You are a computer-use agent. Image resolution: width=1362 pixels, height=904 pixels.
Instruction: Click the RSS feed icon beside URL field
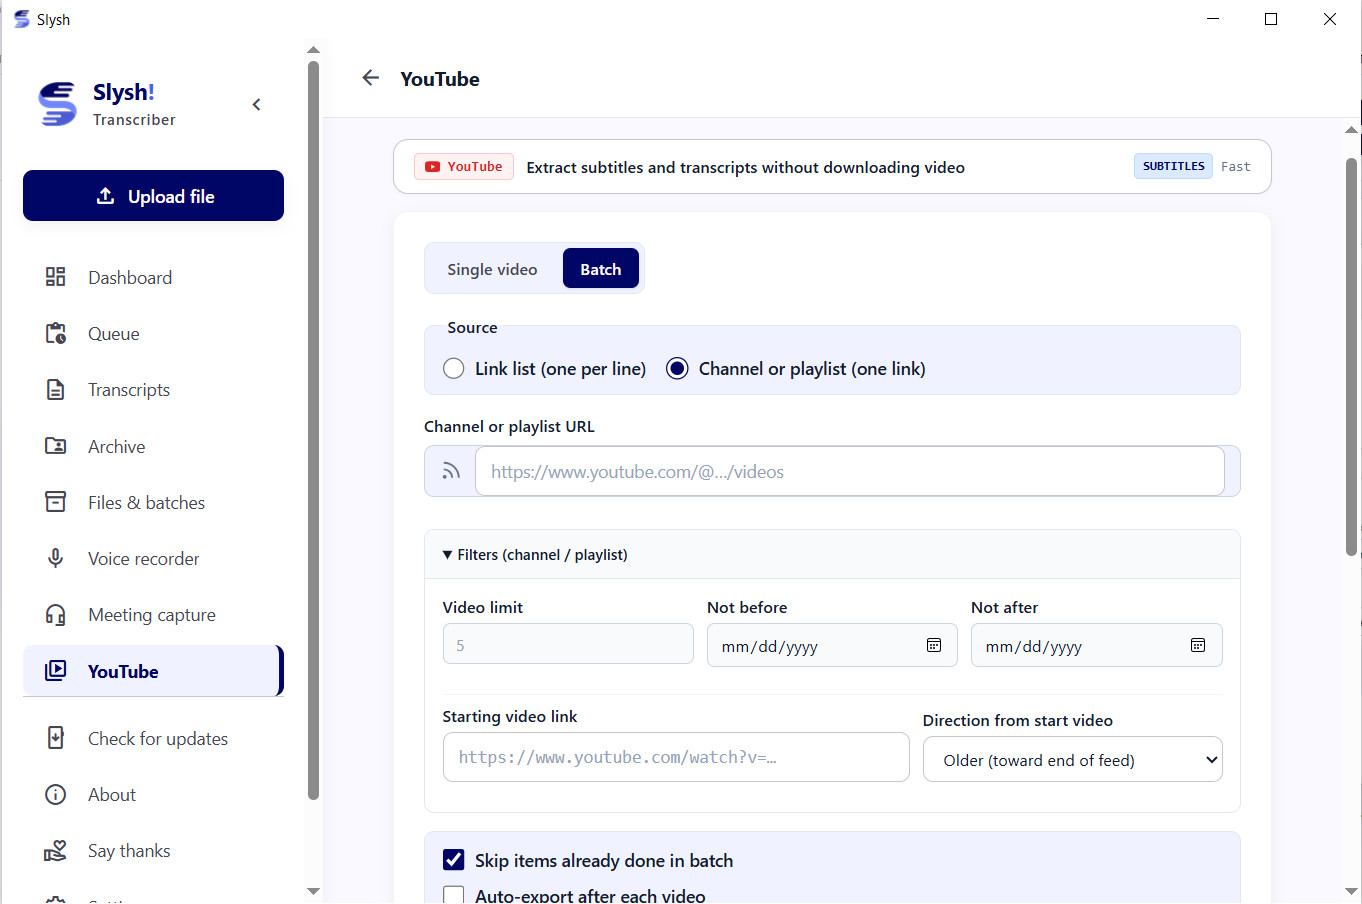[451, 471]
